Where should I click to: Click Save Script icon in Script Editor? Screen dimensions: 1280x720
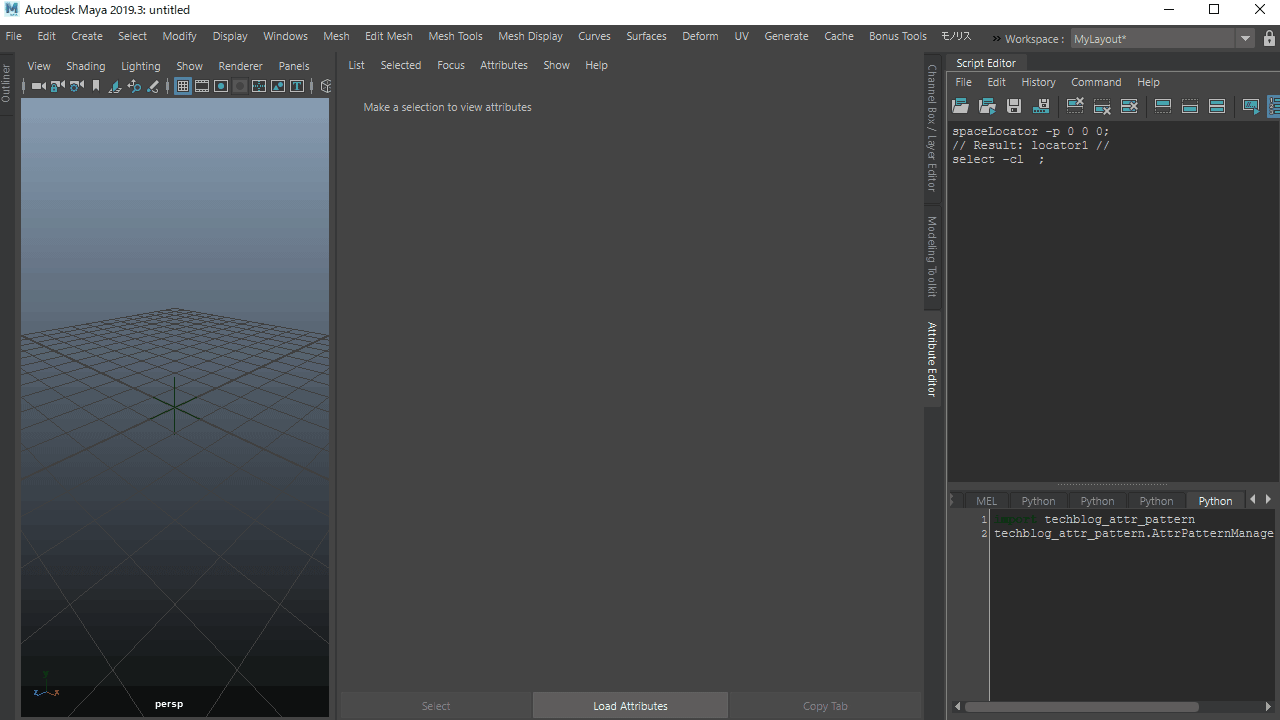(1014, 106)
